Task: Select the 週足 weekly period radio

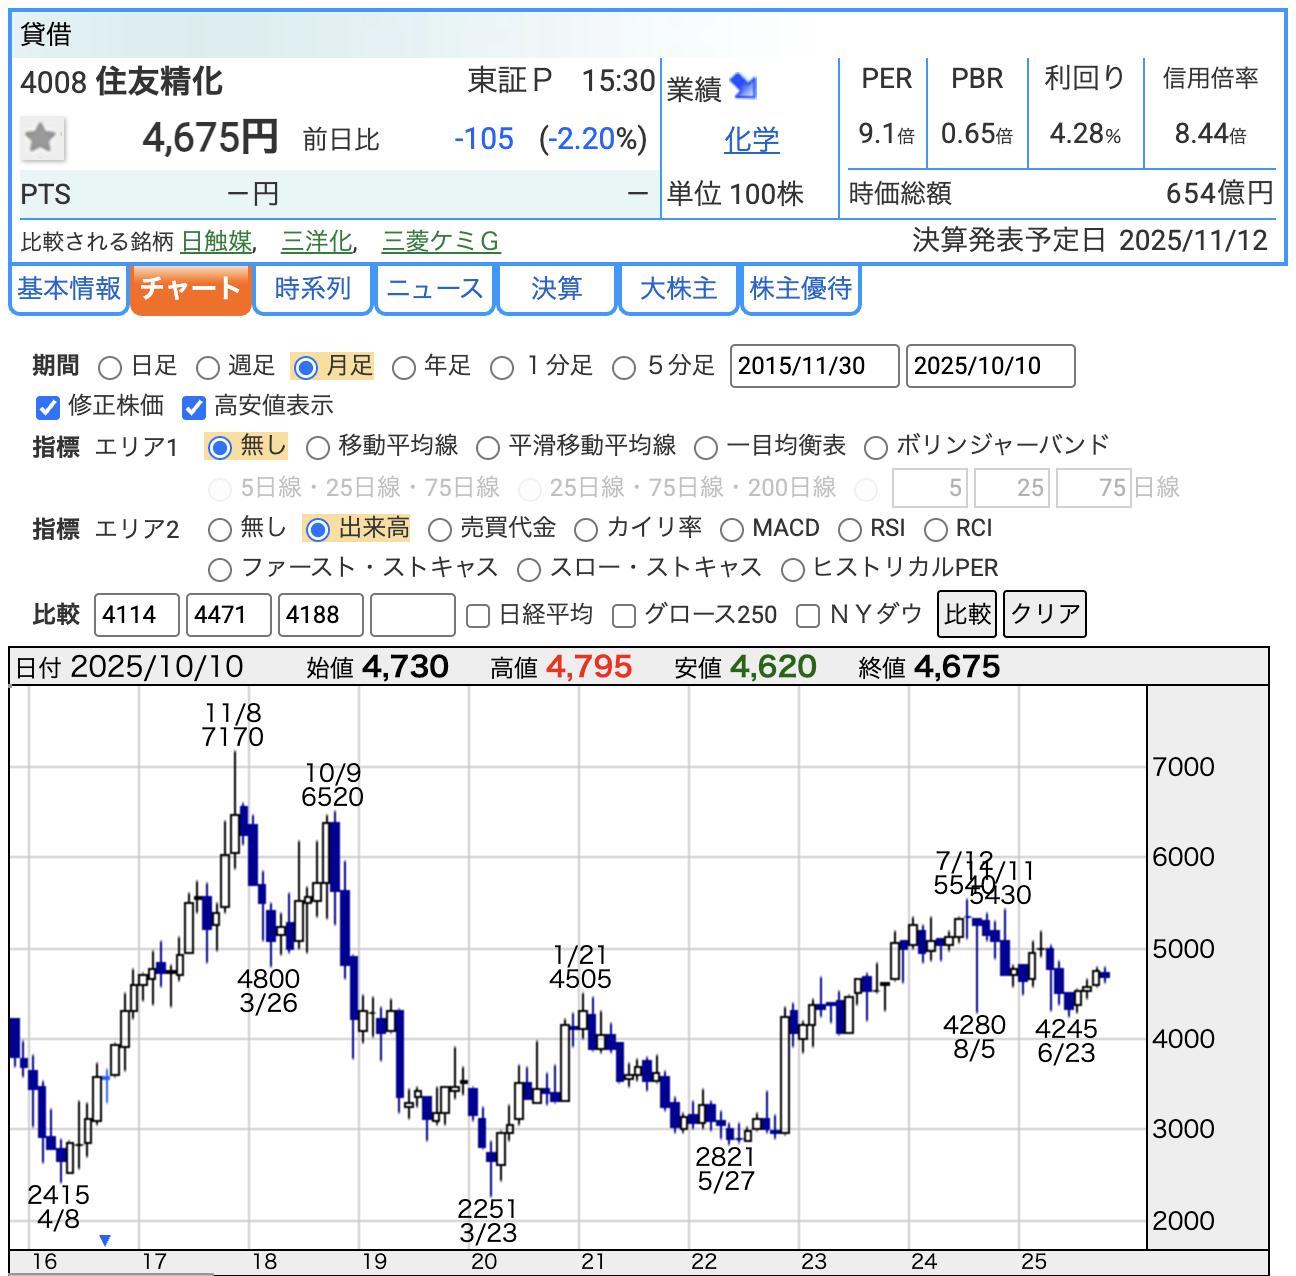Action: pyautogui.click(x=208, y=368)
